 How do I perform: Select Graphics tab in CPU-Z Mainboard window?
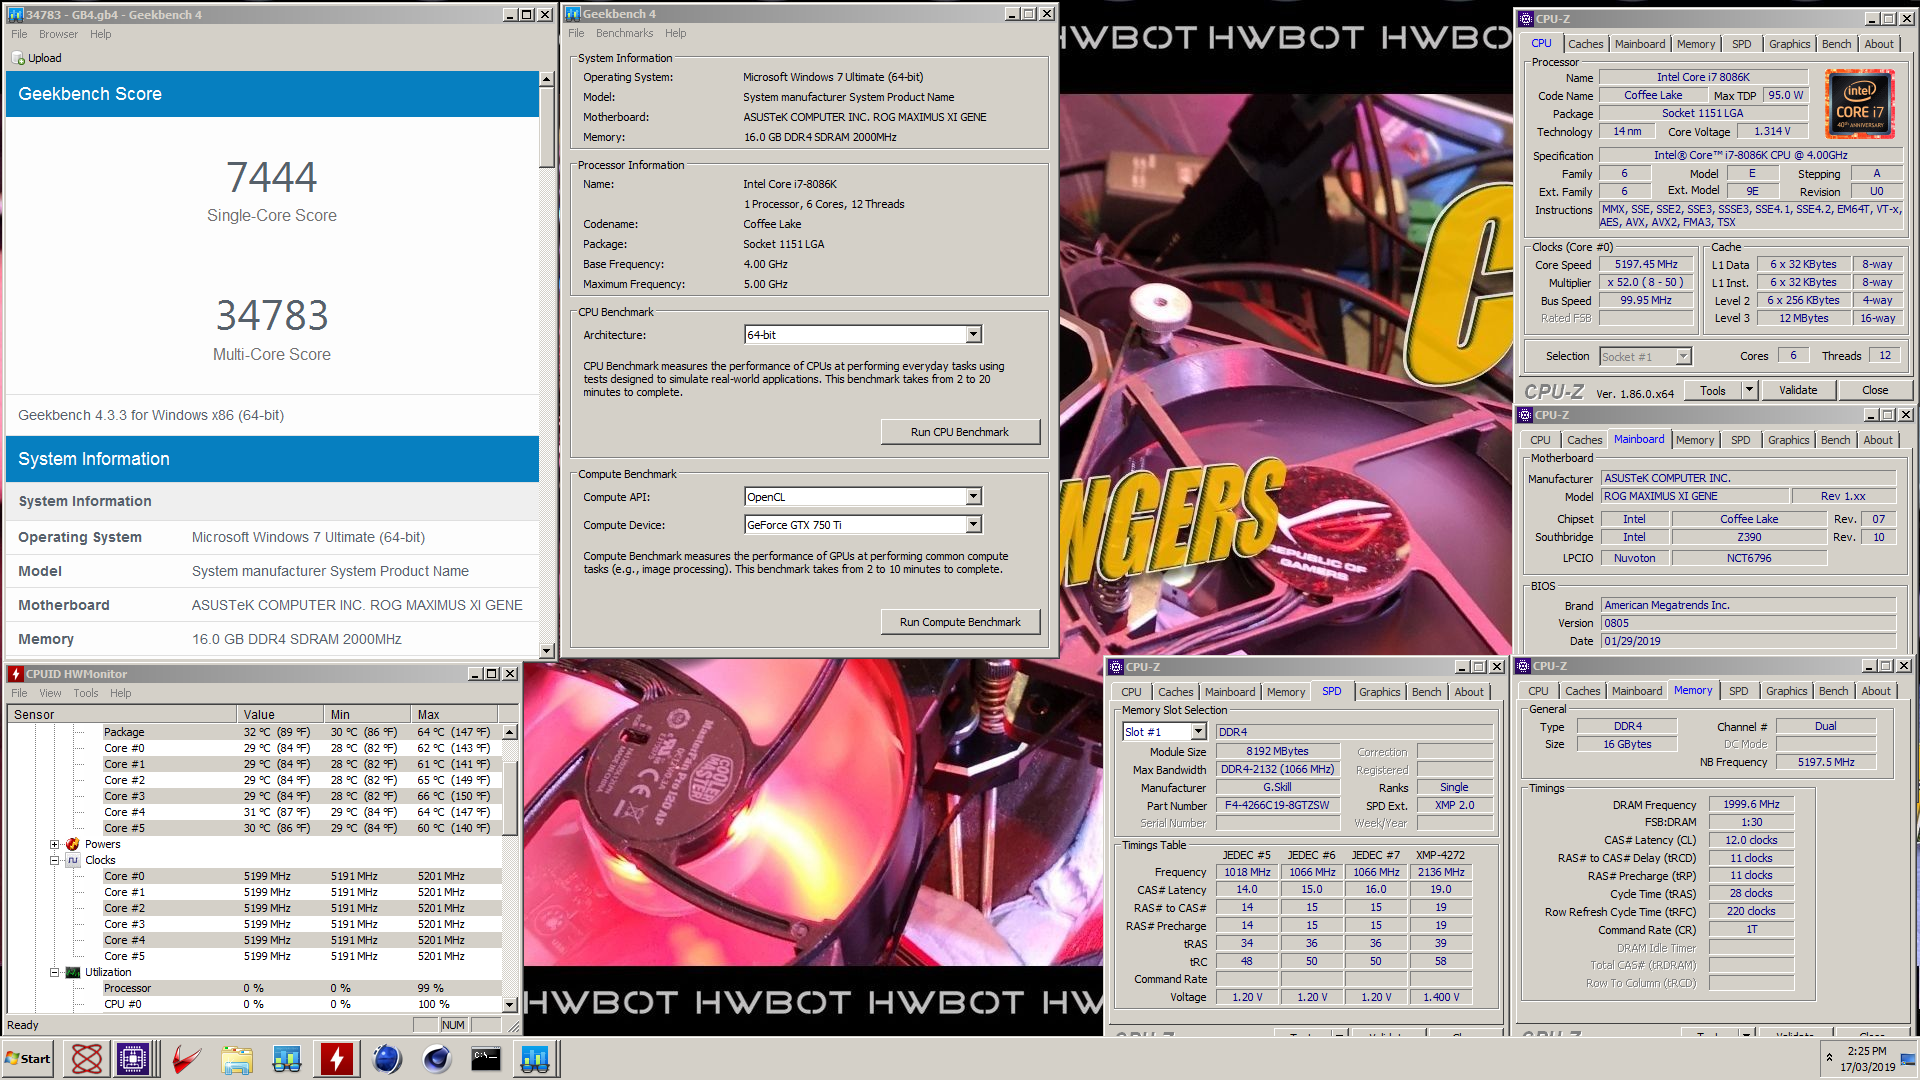tap(1788, 440)
